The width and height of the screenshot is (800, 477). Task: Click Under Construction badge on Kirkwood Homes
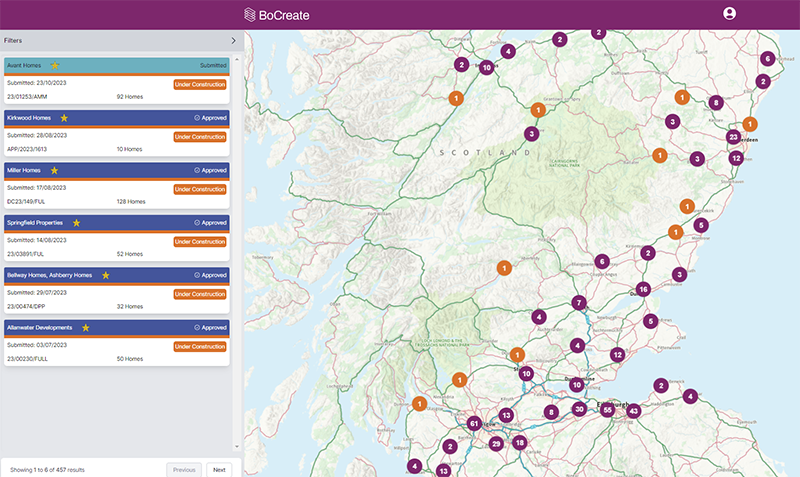(x=200, y=137)
